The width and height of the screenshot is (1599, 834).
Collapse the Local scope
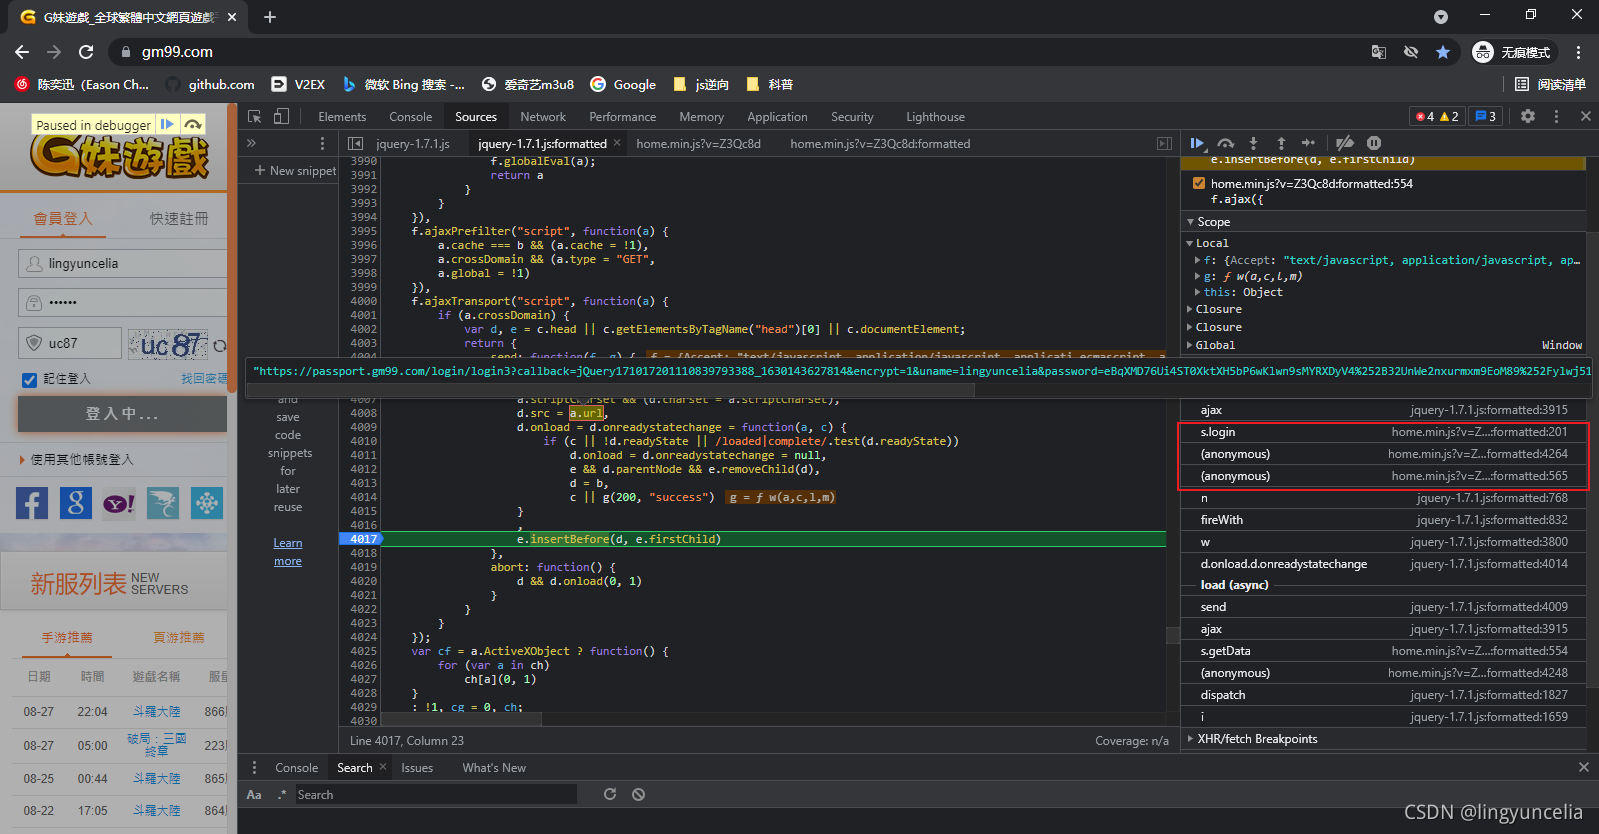pyautogui.click(x=1190, y=243)
